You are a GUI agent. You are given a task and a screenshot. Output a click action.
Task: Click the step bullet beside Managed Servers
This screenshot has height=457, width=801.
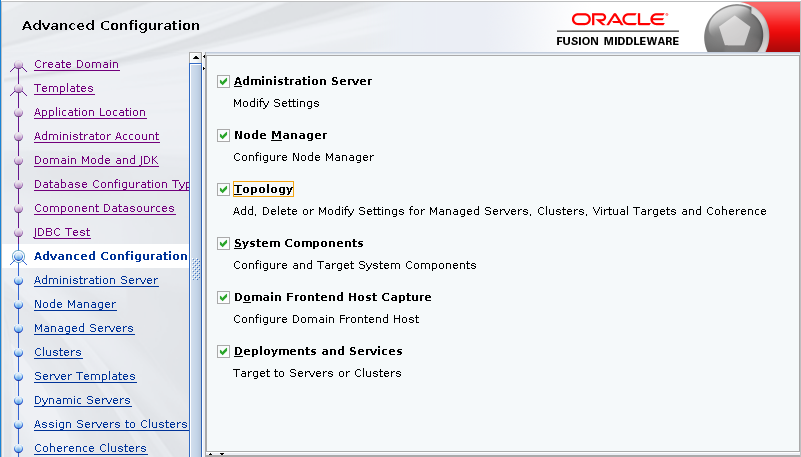point(17,329)
